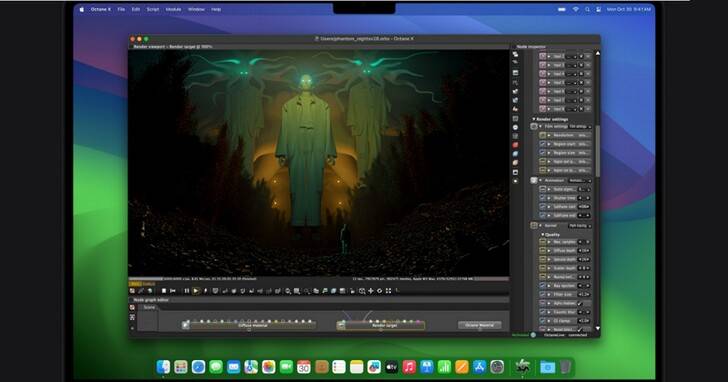Viewport: 728px width, 382px height.
Task: Expand the Filter size row arrow
Action: coord(549,295)
